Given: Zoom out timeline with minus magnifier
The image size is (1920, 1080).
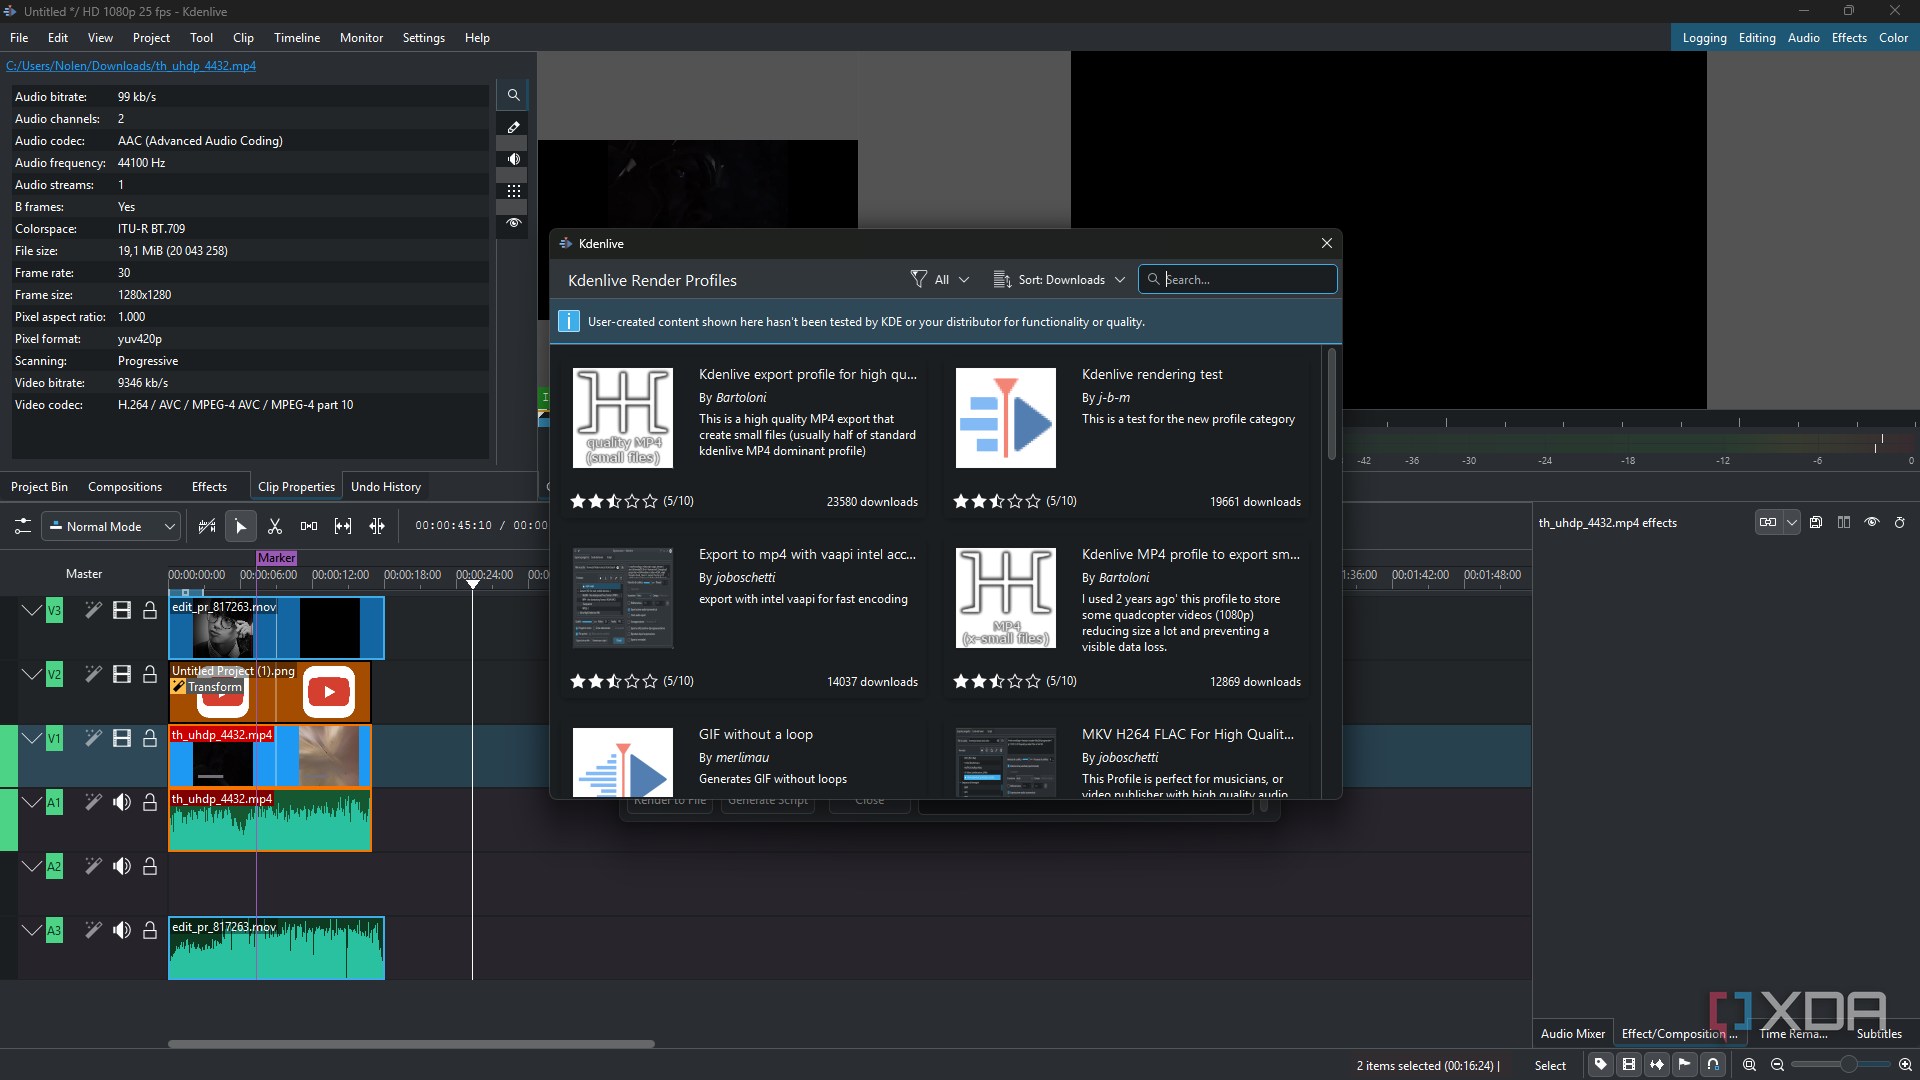Looking at the screenshot, I should pos(1777,1065).
